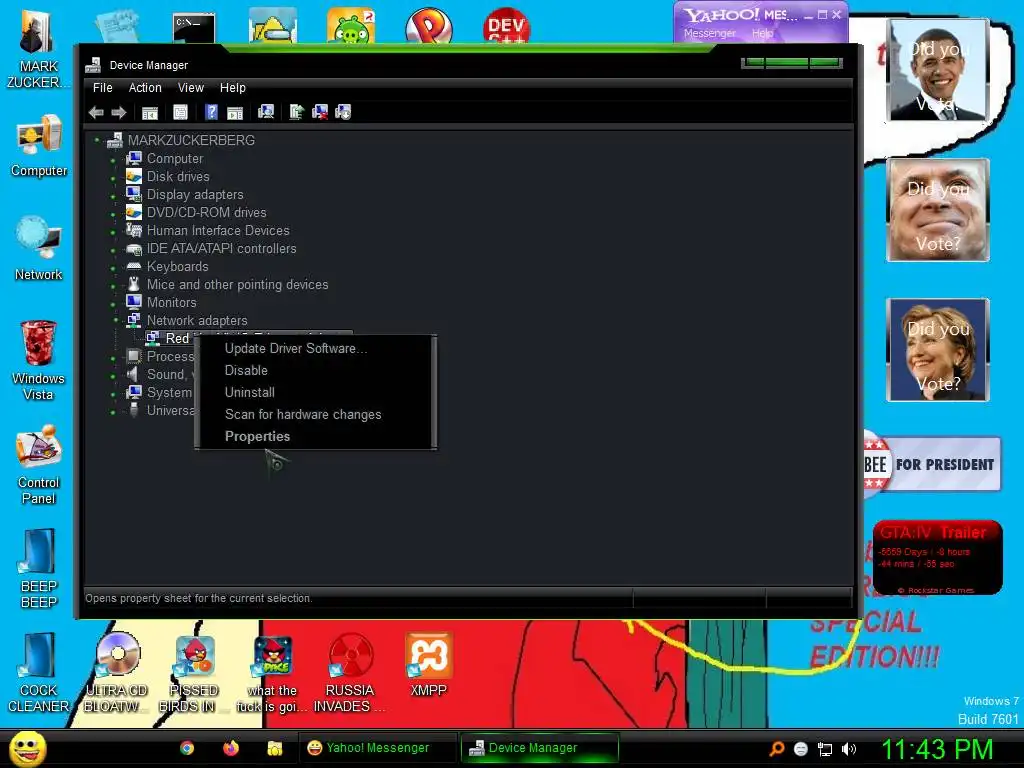
Task: Click the bottom Did you Vote thumbnail
Action: click(938, 350)
